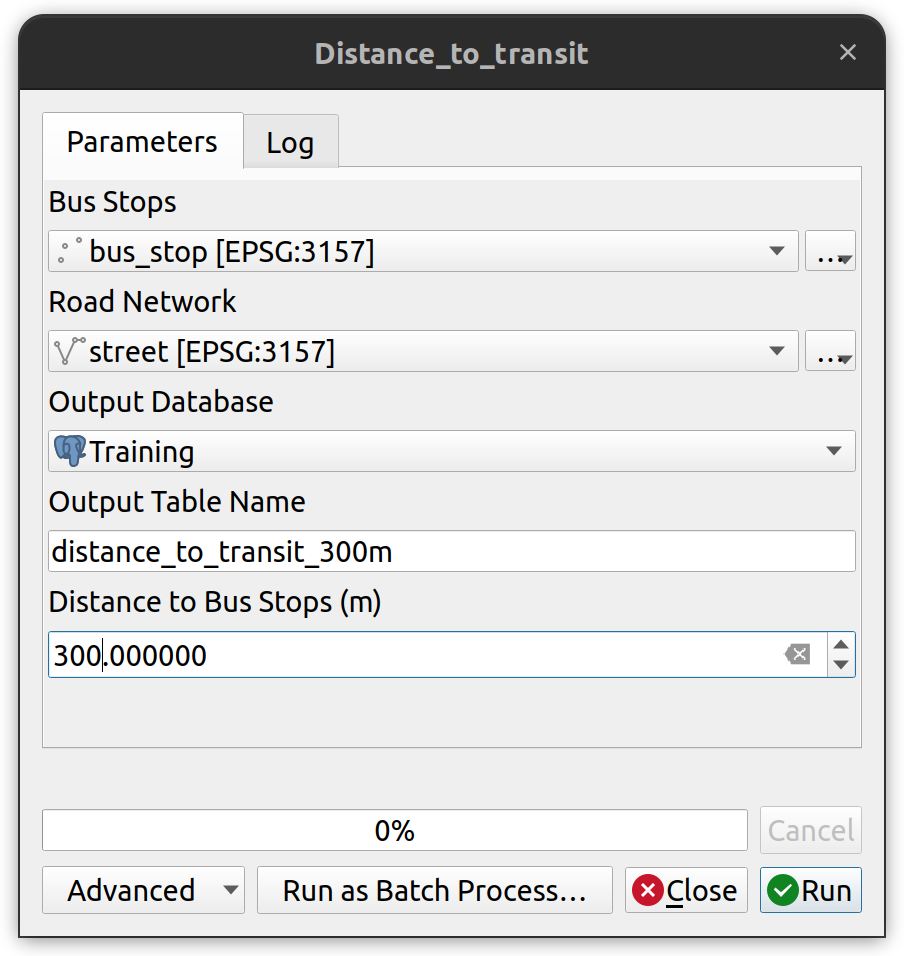Click the red X icon on Close
The width and height of the screenshot is (904, 956).
[647, 890]
